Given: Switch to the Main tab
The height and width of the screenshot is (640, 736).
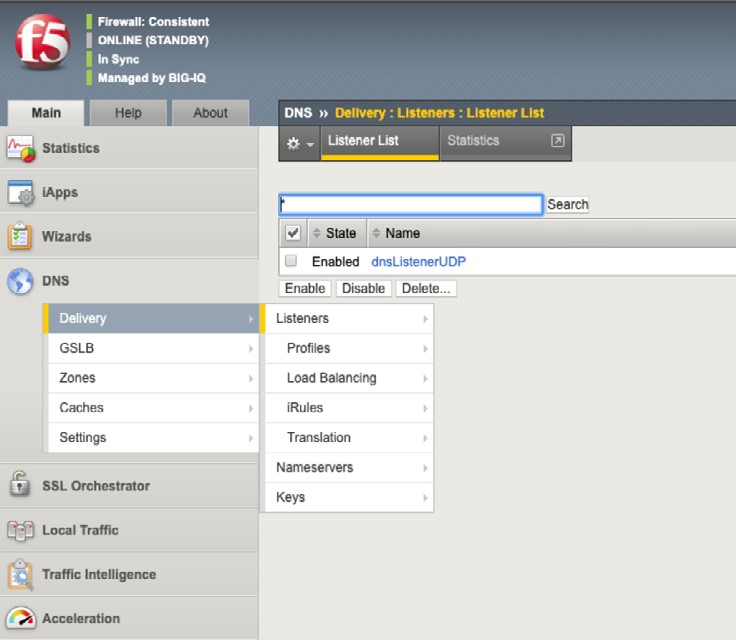Looking at the screenshot, I should pos(46,113).
